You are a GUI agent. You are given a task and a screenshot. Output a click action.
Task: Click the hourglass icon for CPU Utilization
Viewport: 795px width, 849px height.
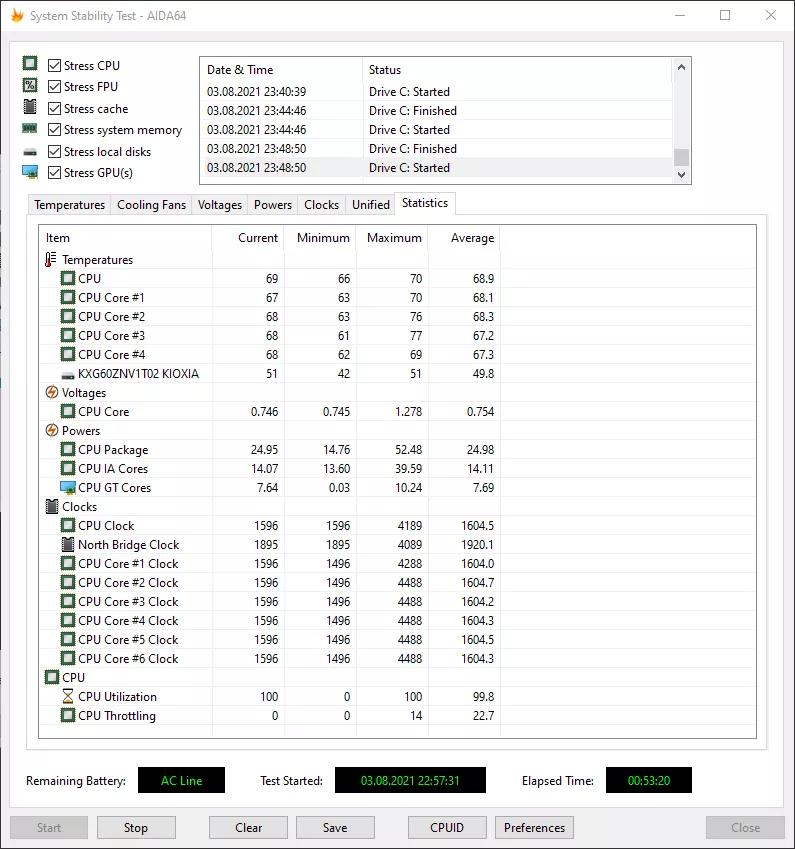pos(68,696)
